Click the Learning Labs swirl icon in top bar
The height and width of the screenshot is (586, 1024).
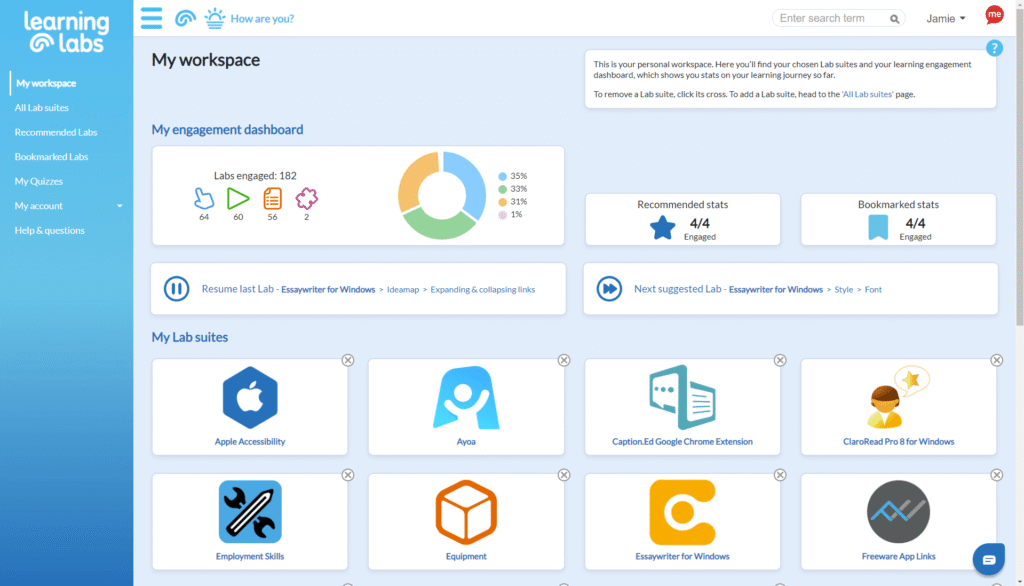coord(185,18)
